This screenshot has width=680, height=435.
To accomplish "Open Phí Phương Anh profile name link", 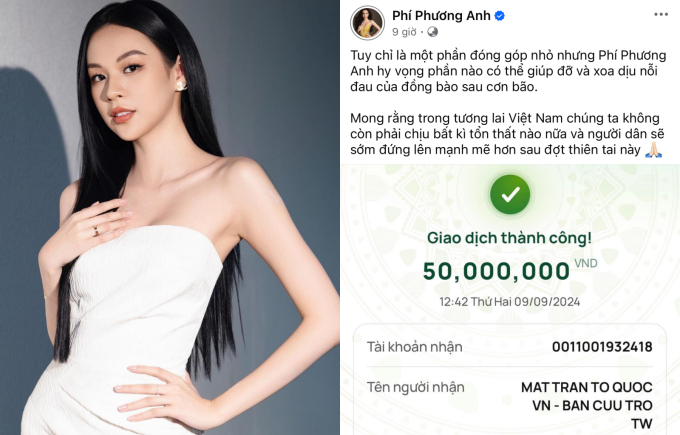I will tap(441, 16).
